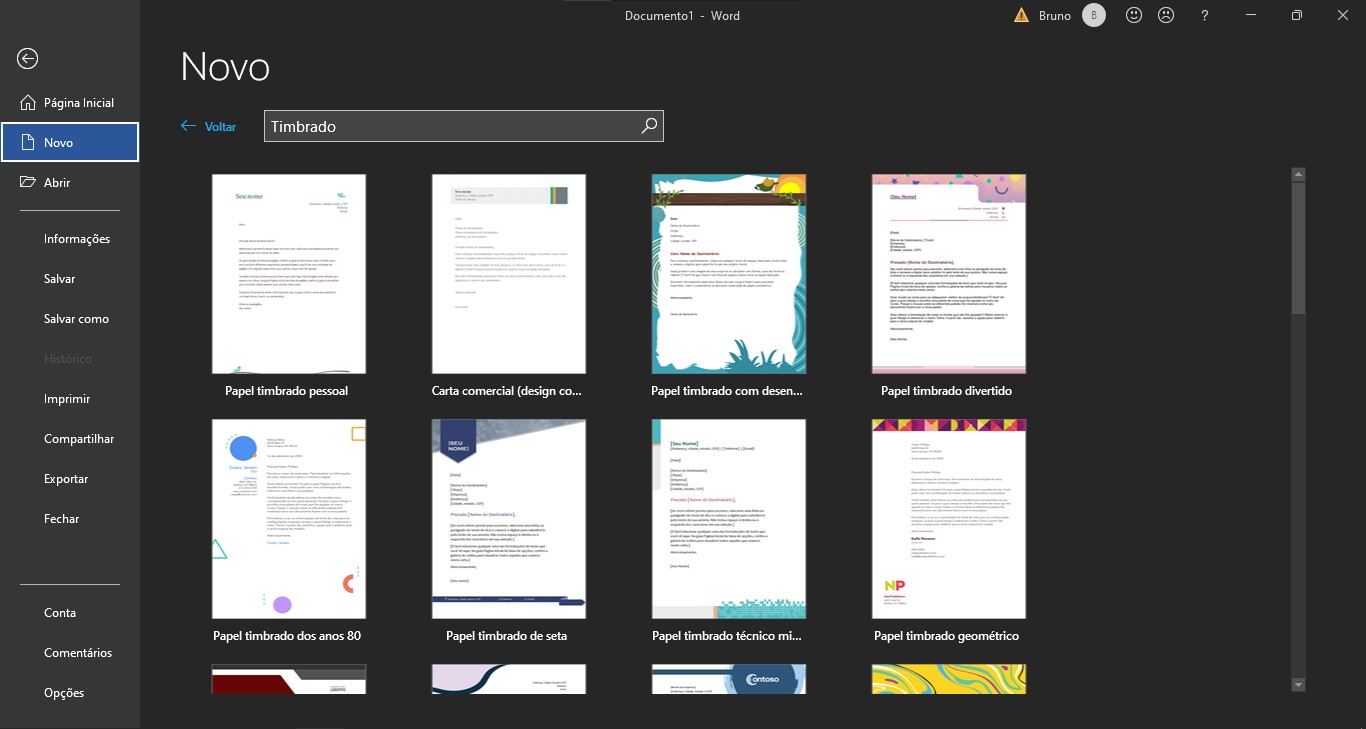
Task: Click the Voltar link
Action: 208,126
